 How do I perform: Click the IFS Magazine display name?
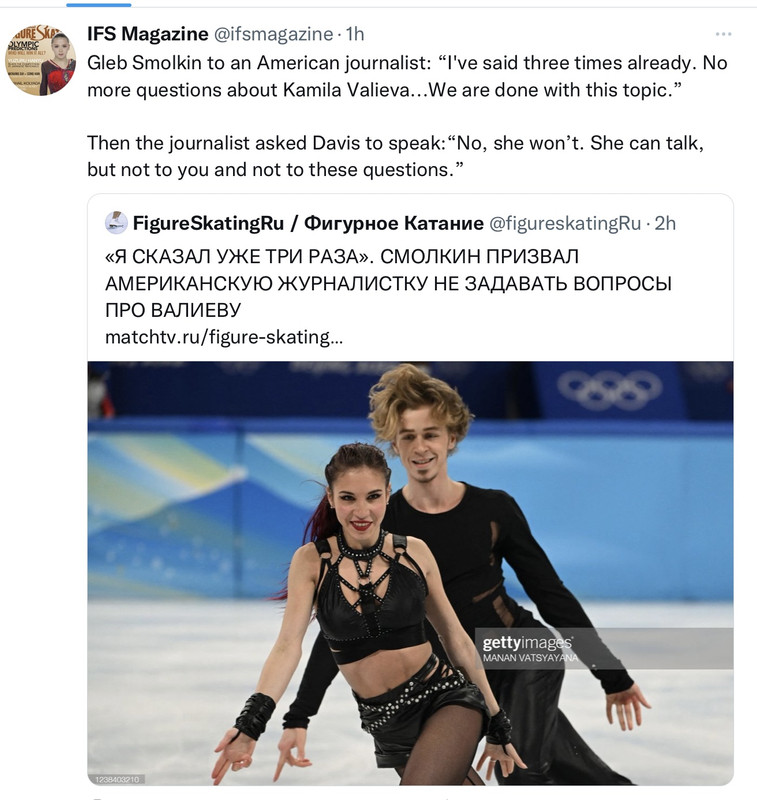coord(147,34)
